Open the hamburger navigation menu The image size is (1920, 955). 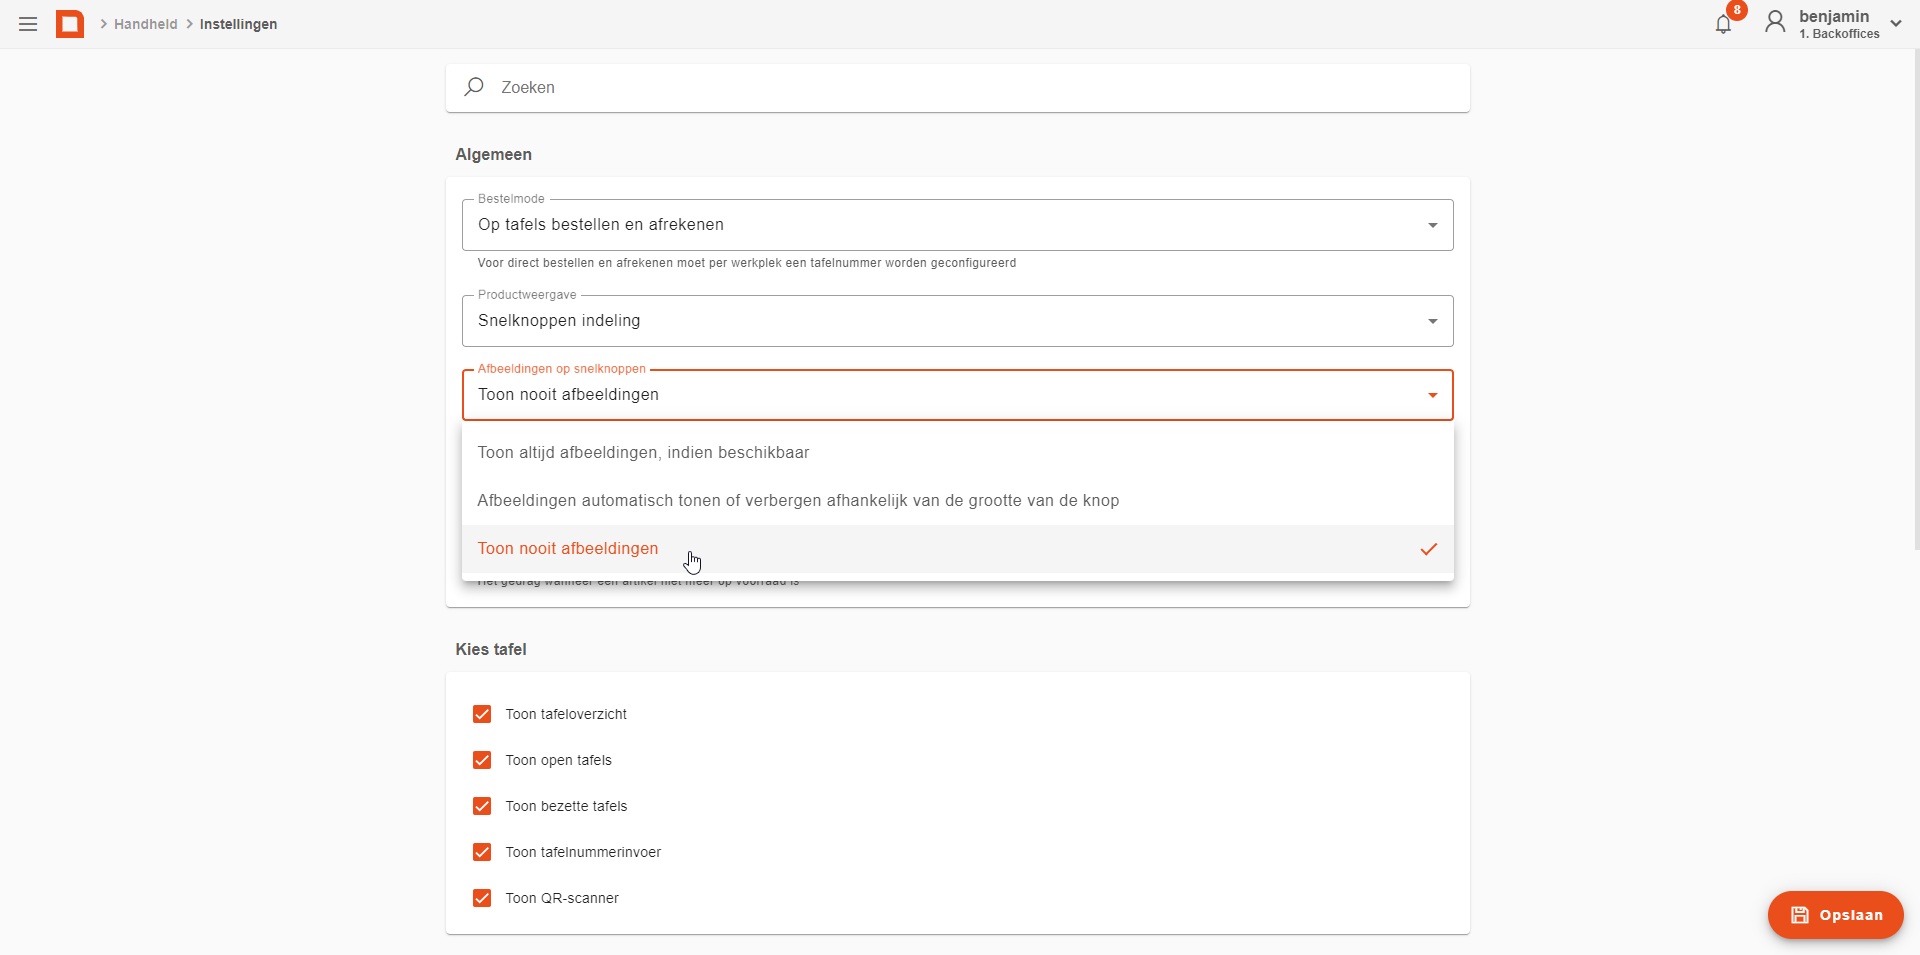tap(28, 24)
